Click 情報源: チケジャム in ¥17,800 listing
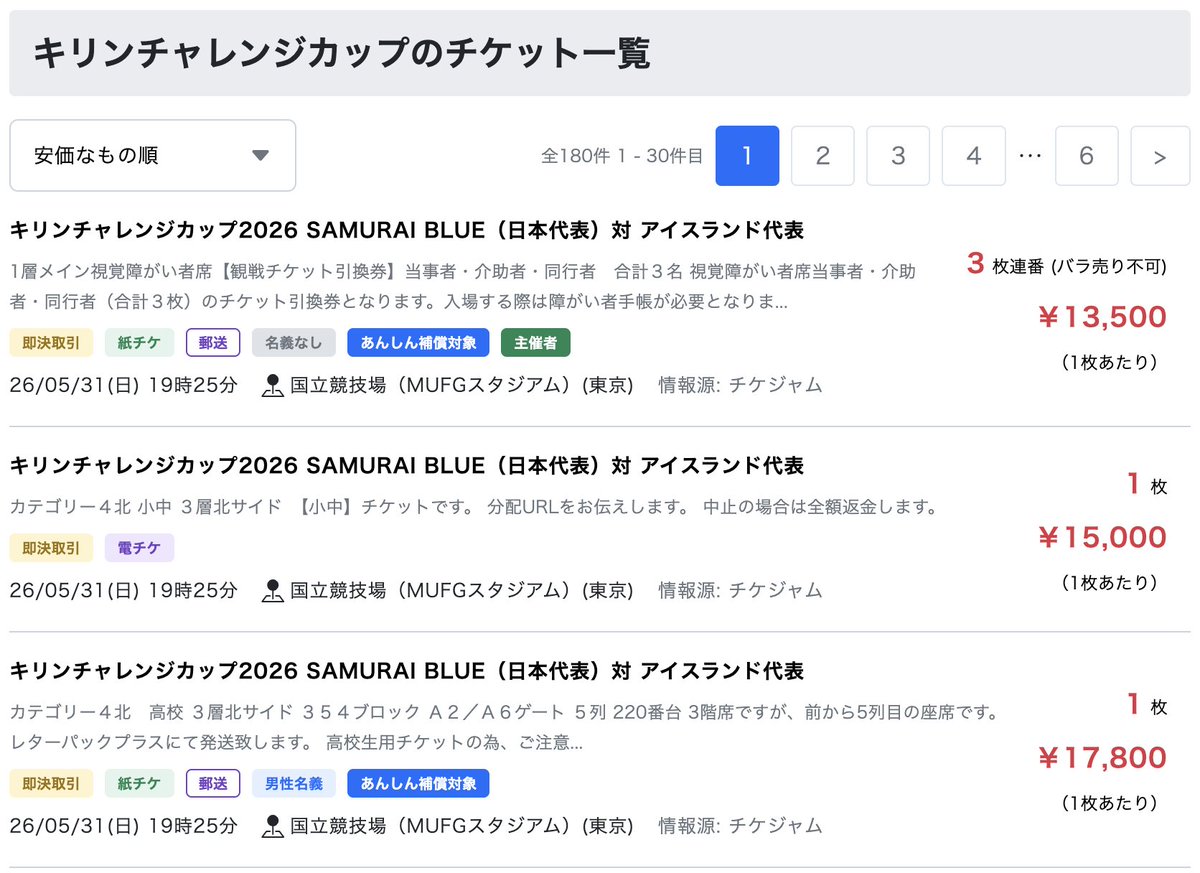Image resolution: width=1200 pixels, height=873 pixels. [x=740, y=826]
